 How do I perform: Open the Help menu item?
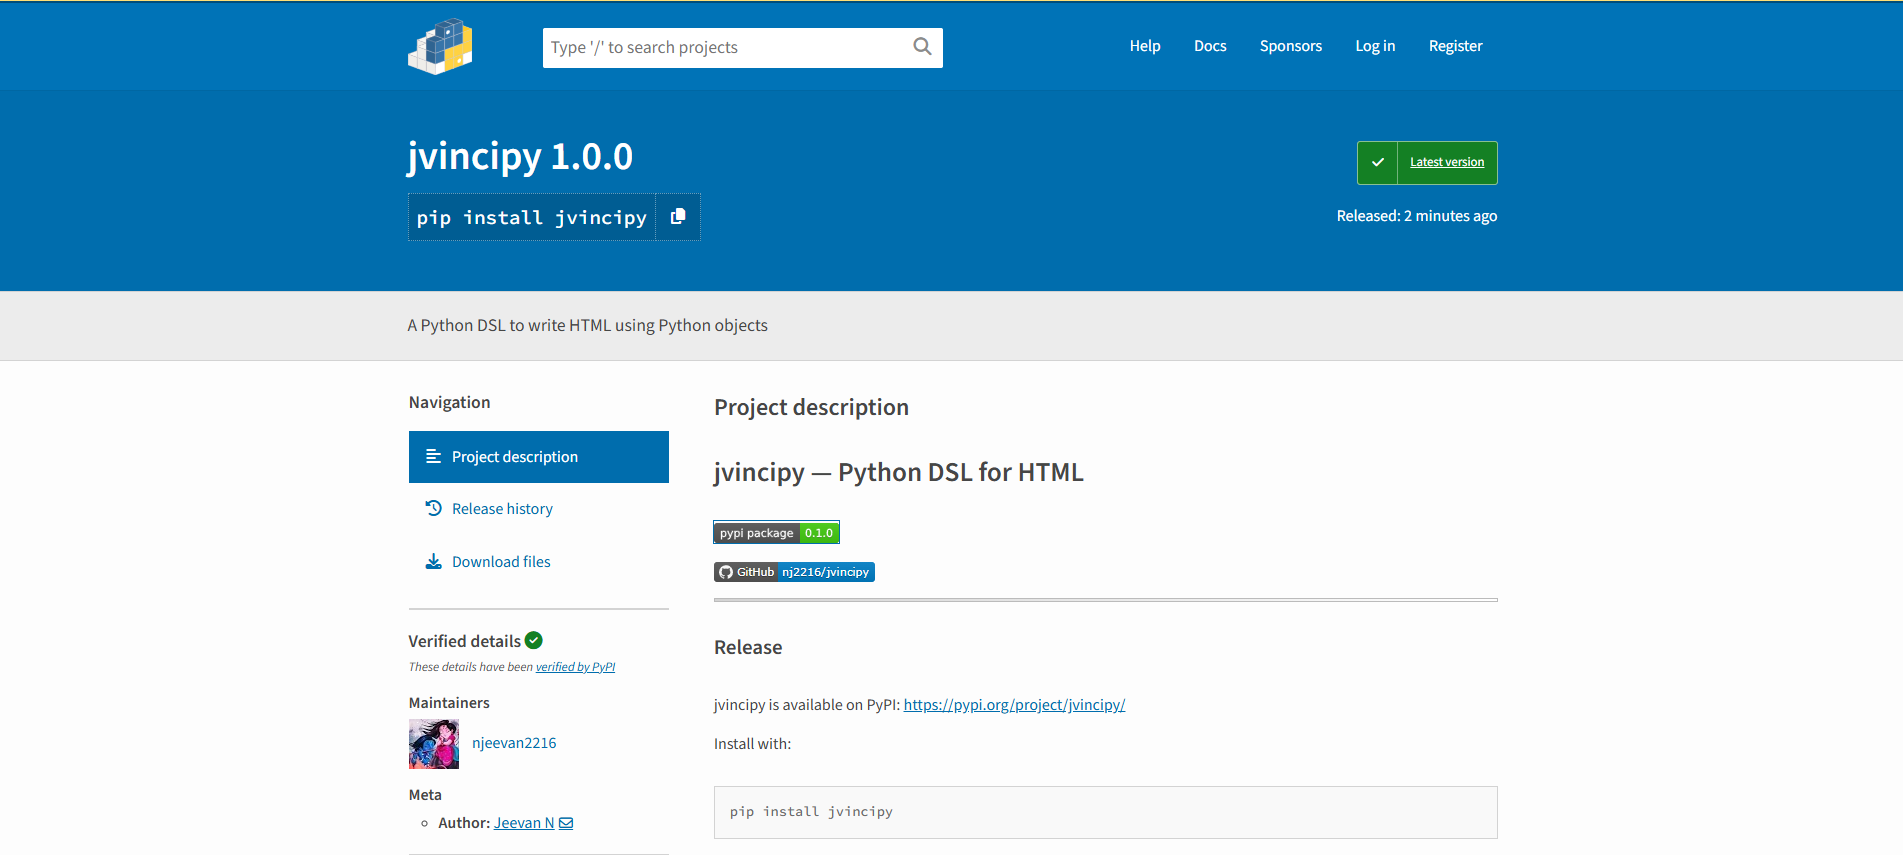1145,46
